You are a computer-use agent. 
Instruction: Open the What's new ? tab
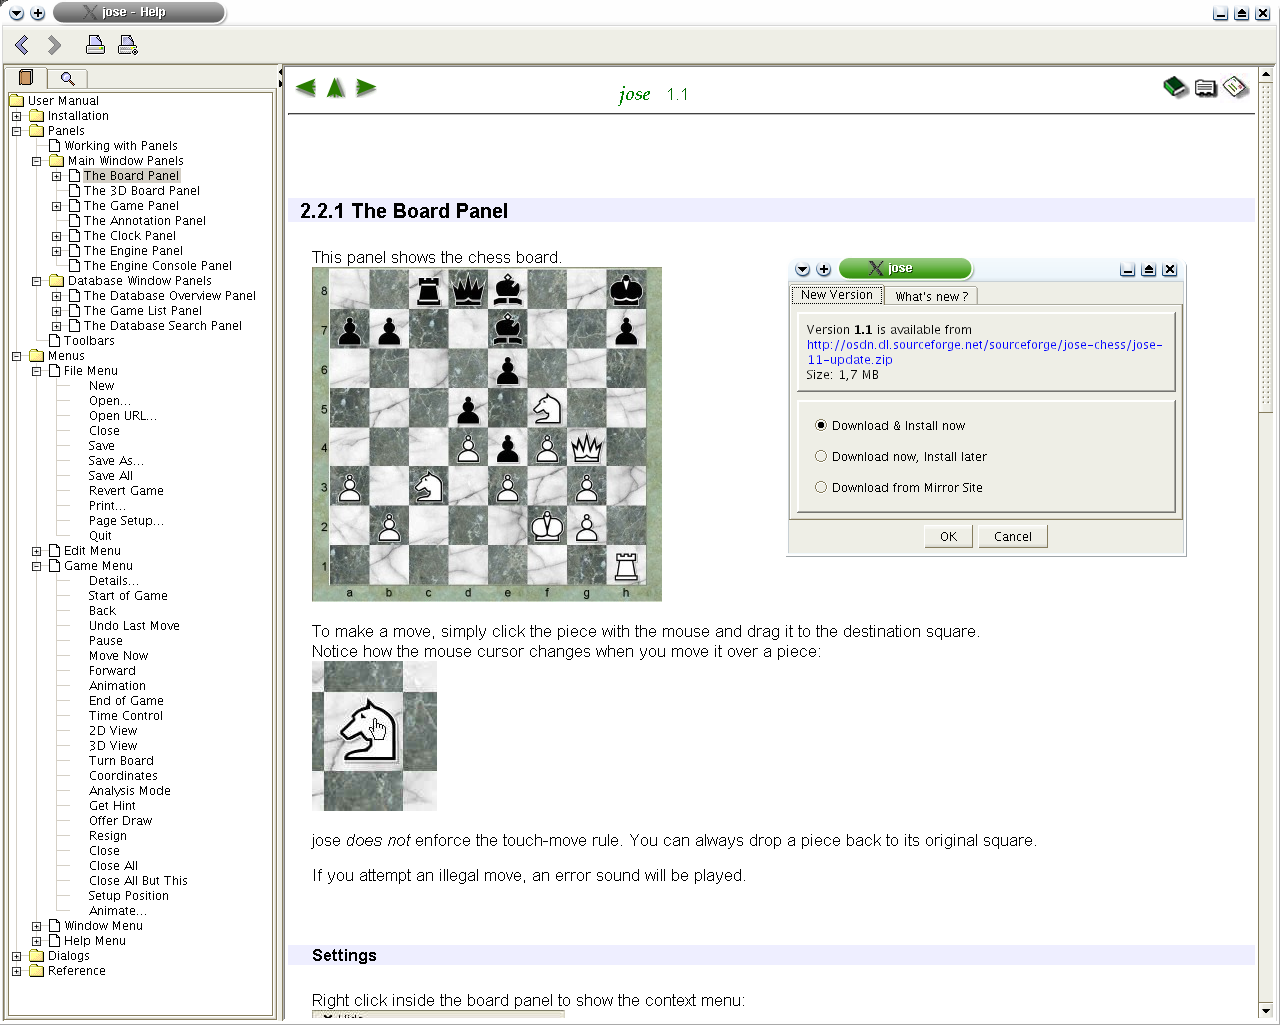tap(931, 296)
